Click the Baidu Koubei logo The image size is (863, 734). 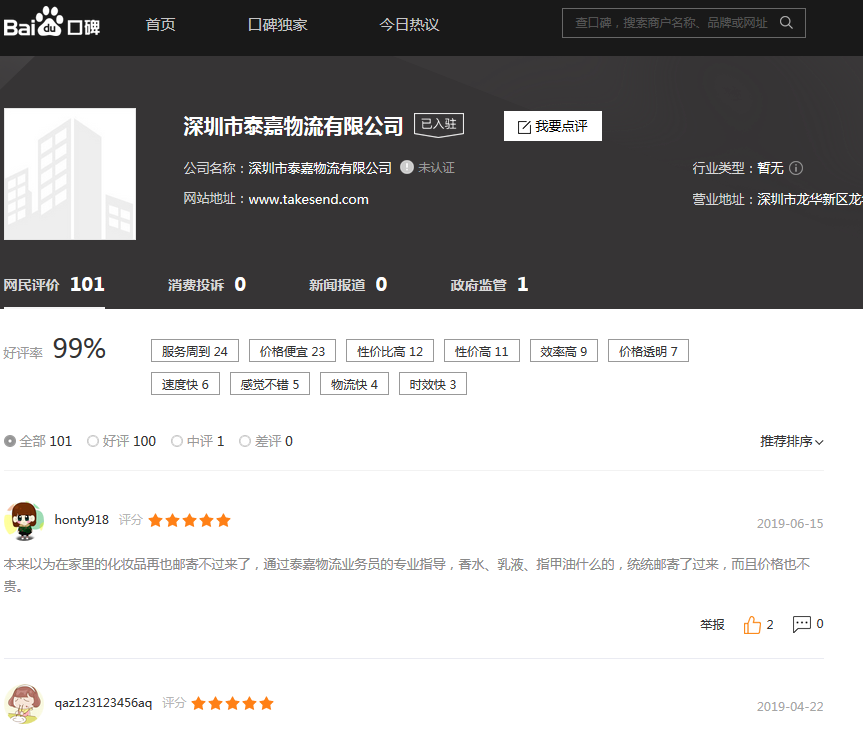[x=52, y=22]
